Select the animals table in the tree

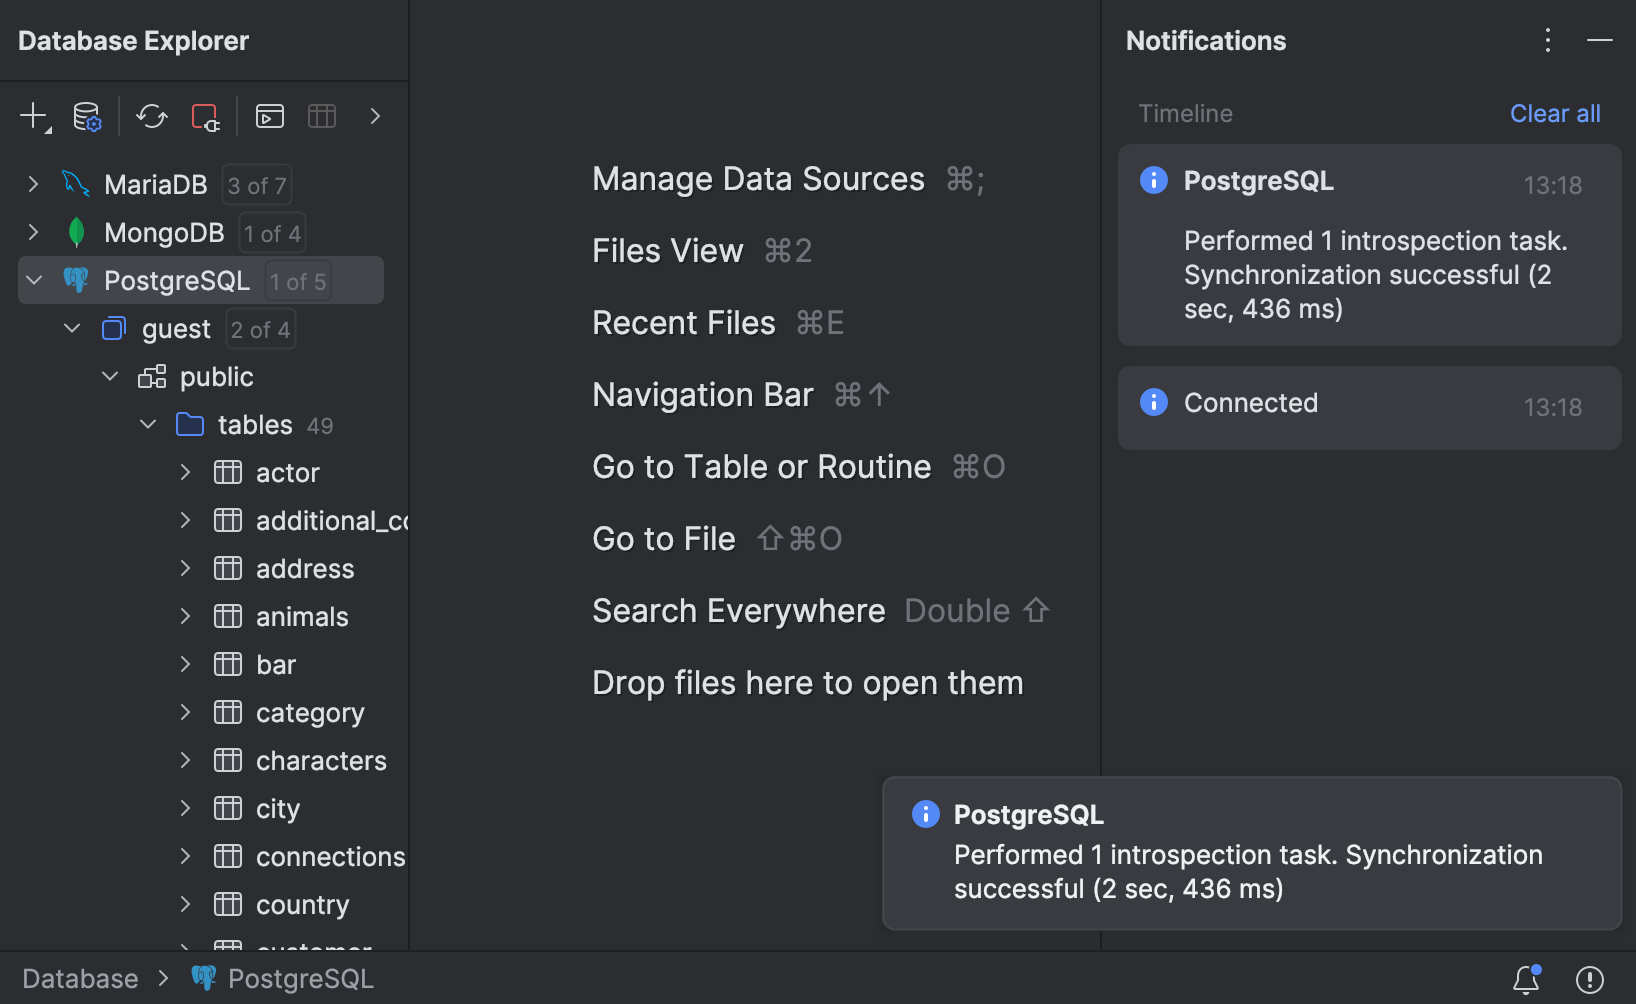(x=302, y=616)
